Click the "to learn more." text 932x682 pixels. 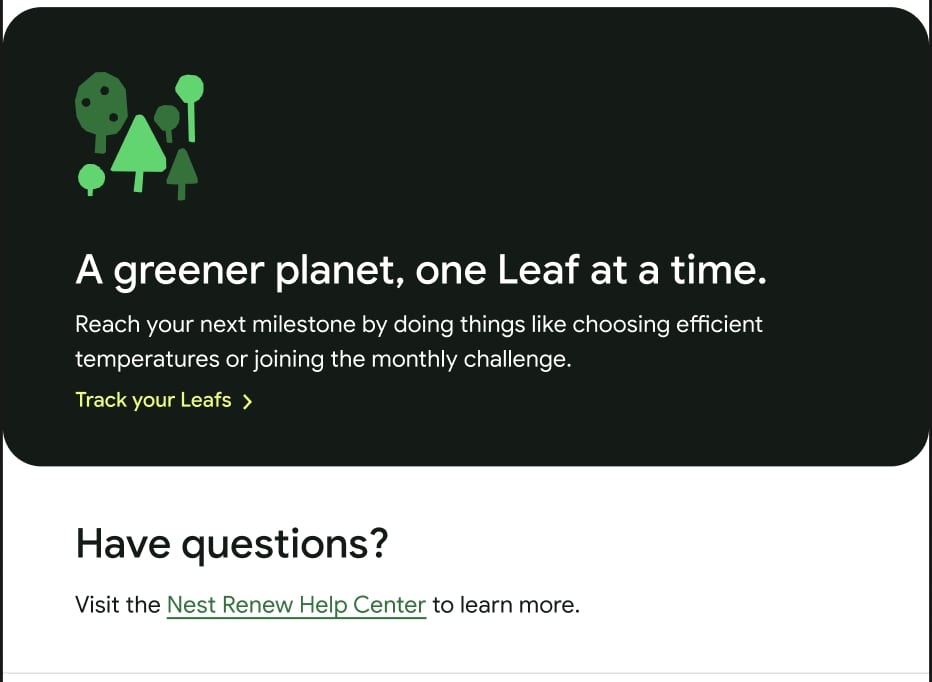pyautogui.click(x=506, y=605)
